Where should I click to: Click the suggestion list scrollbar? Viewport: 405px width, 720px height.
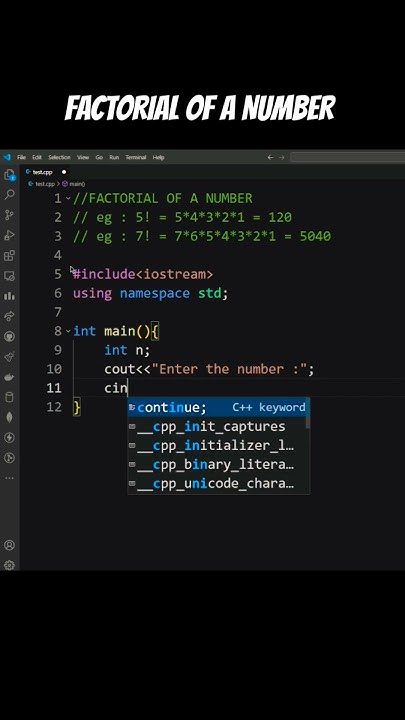[308, 413]
